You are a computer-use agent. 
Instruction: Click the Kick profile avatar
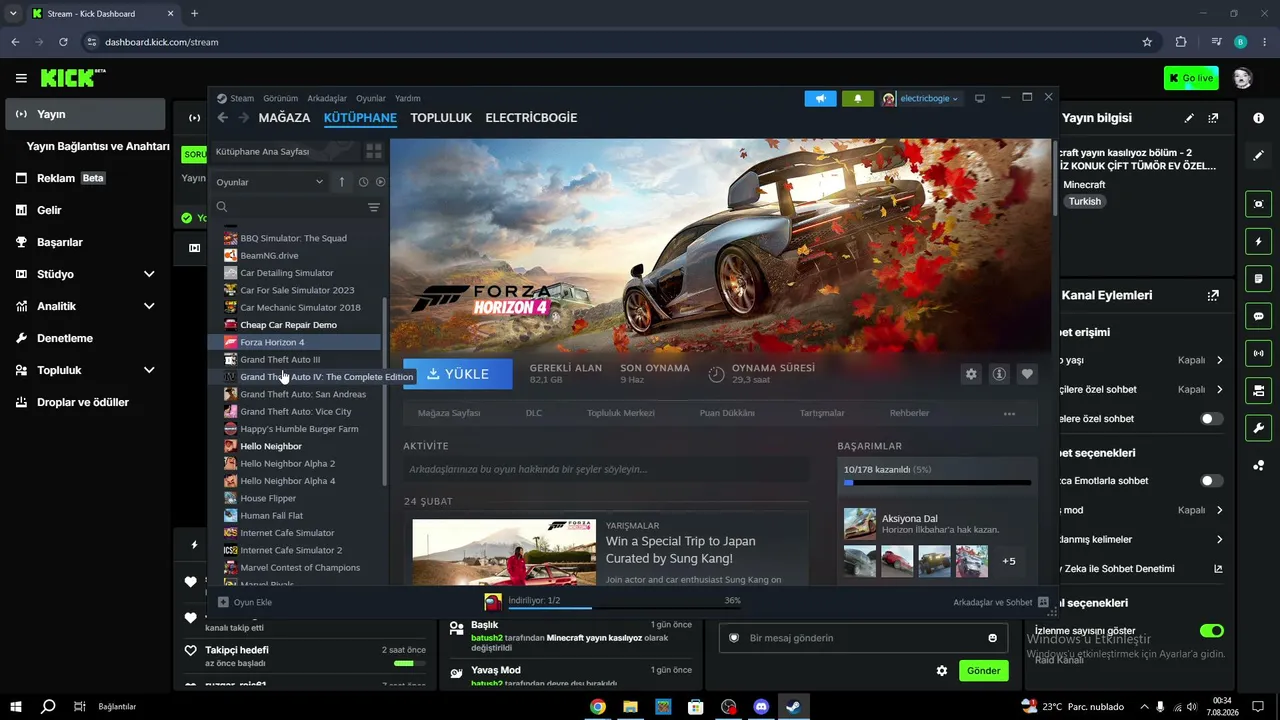click(1242, 78)
